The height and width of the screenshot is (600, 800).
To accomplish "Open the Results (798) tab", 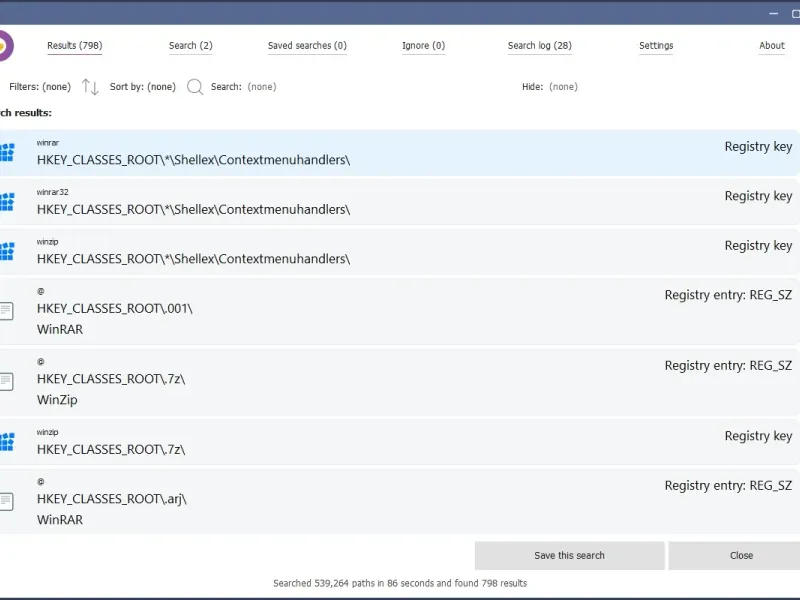I will pos(74,45).
